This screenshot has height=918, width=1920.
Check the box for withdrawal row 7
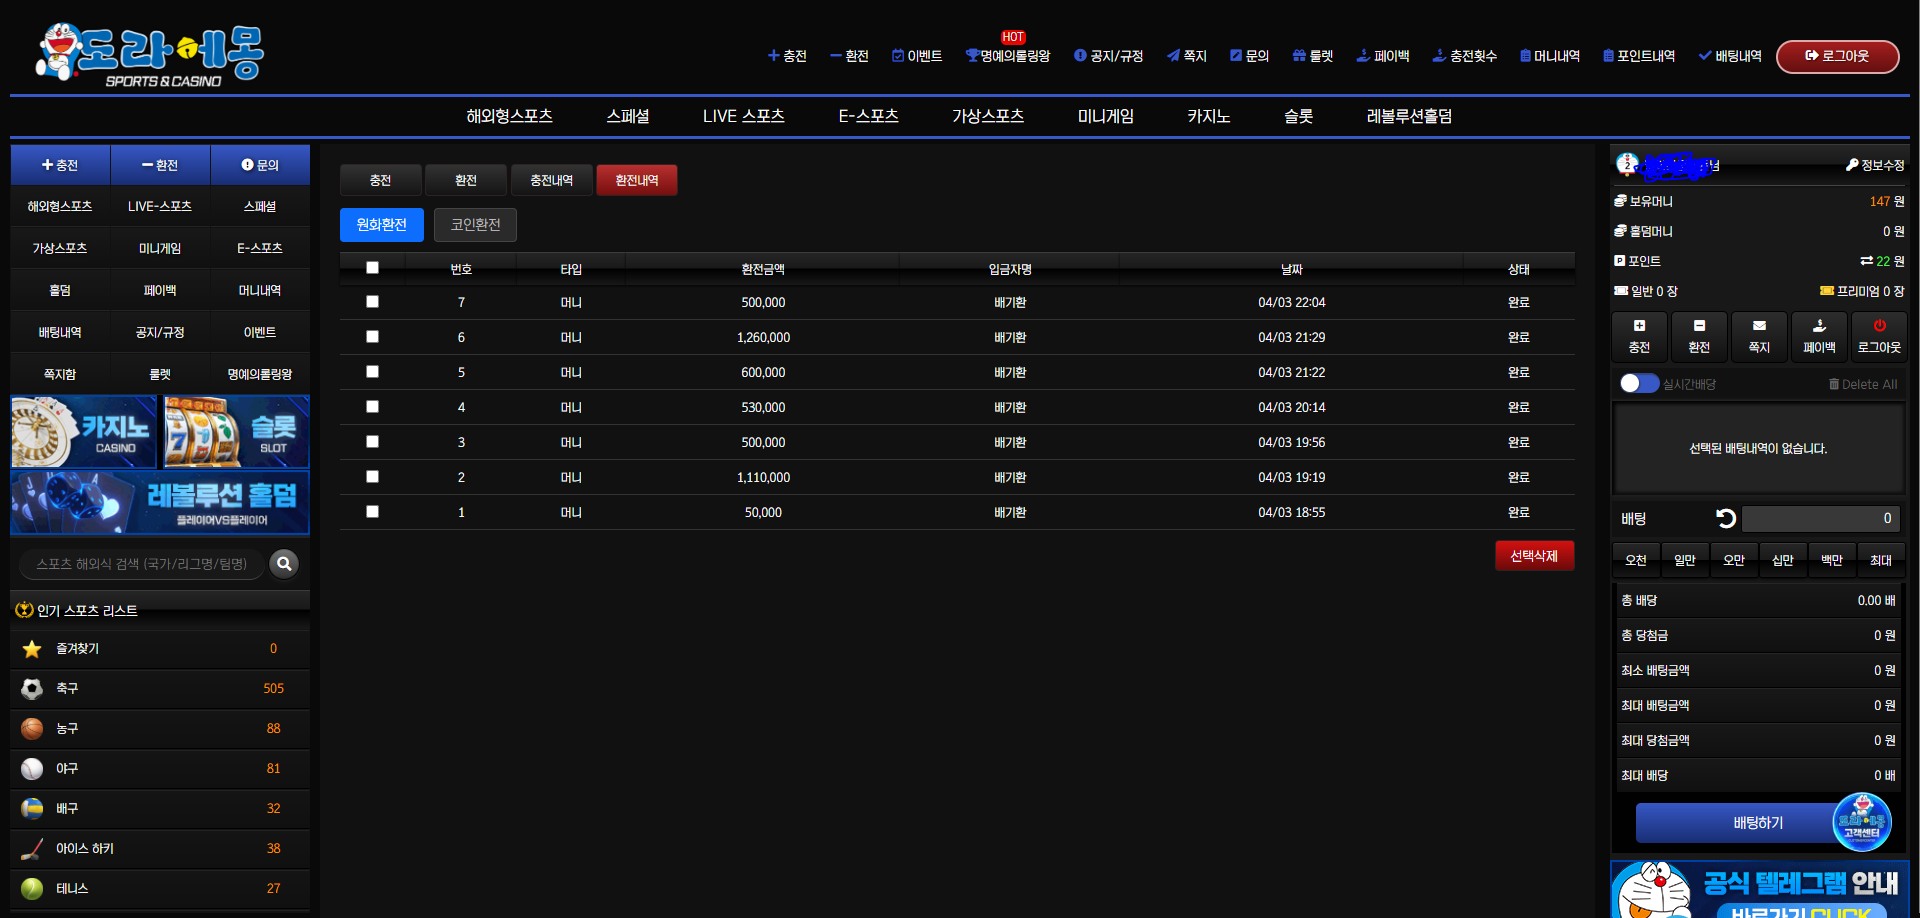click(x=372, y=302)
